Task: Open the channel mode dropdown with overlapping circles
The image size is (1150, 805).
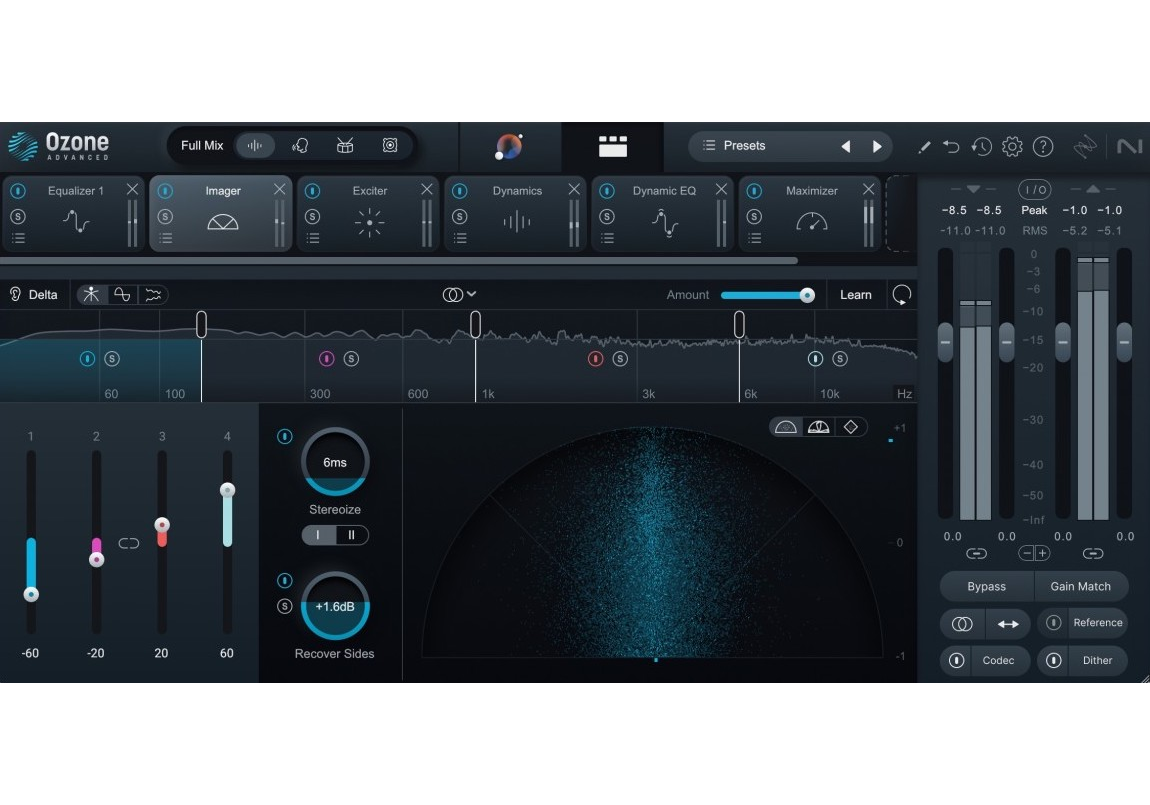Action: tap(460, 295)
